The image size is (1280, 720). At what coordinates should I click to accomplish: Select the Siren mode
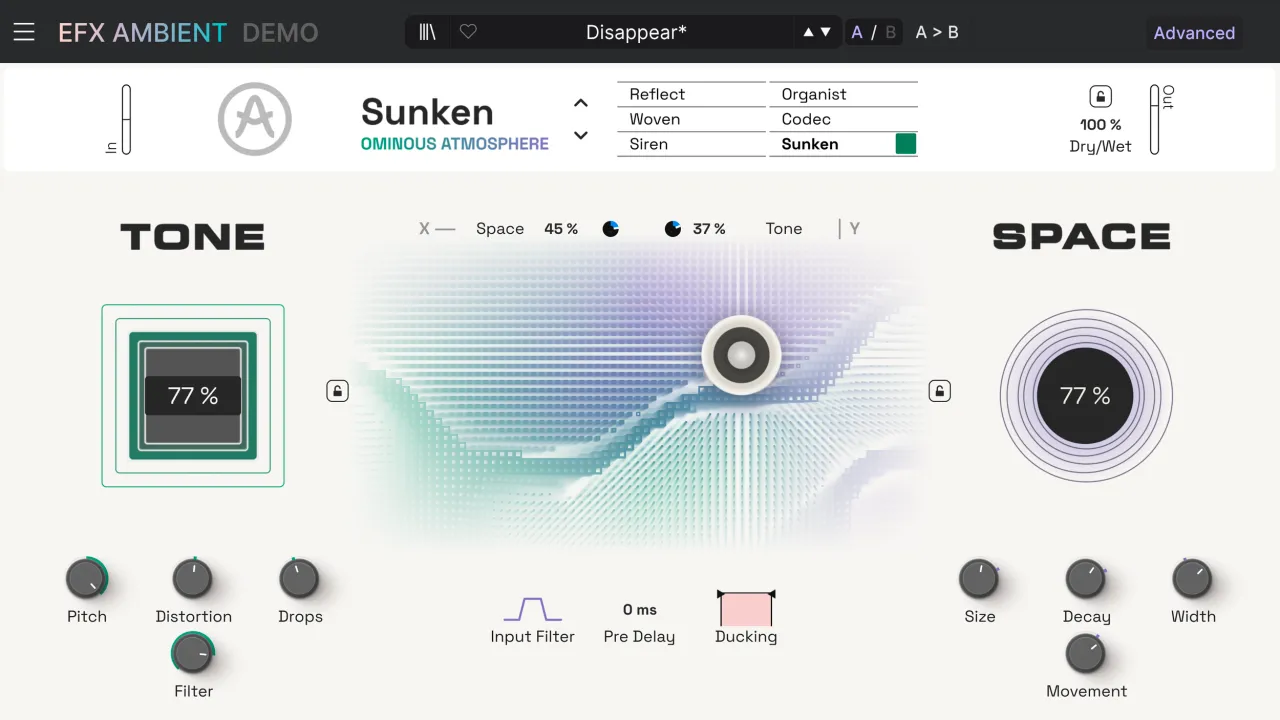coord(691,144)
